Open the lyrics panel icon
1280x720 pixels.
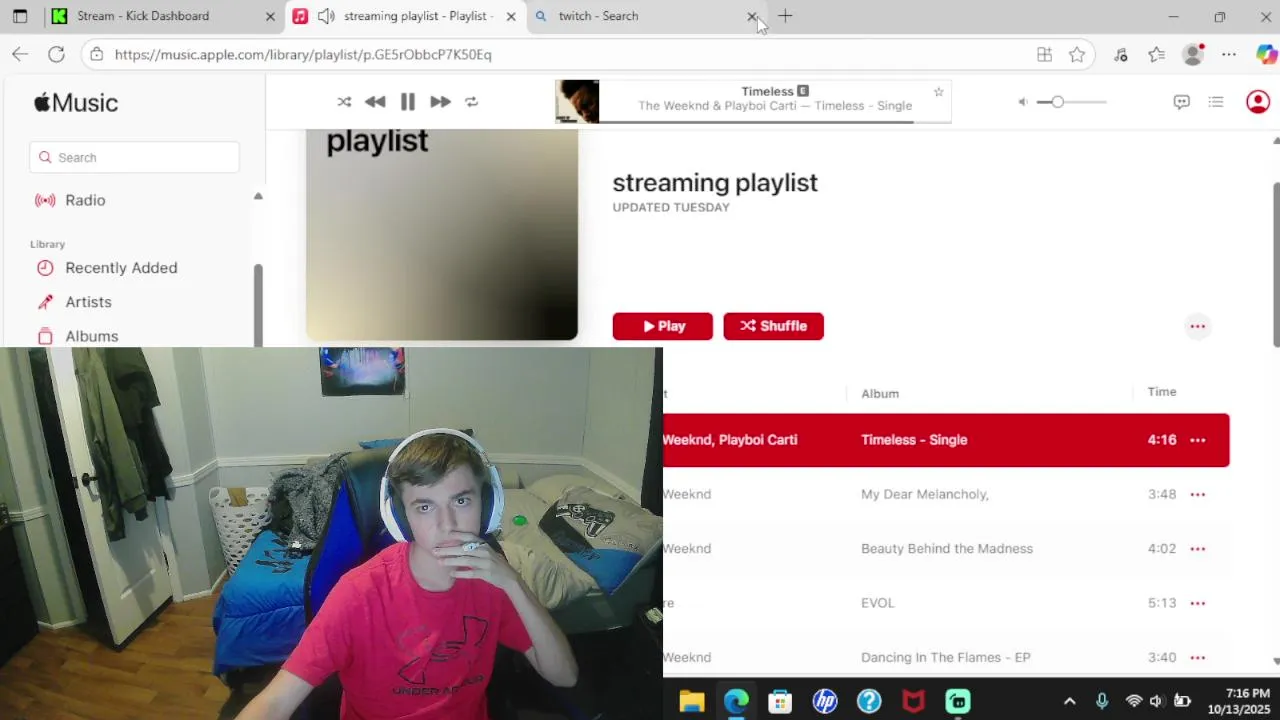coord(1182,102)
